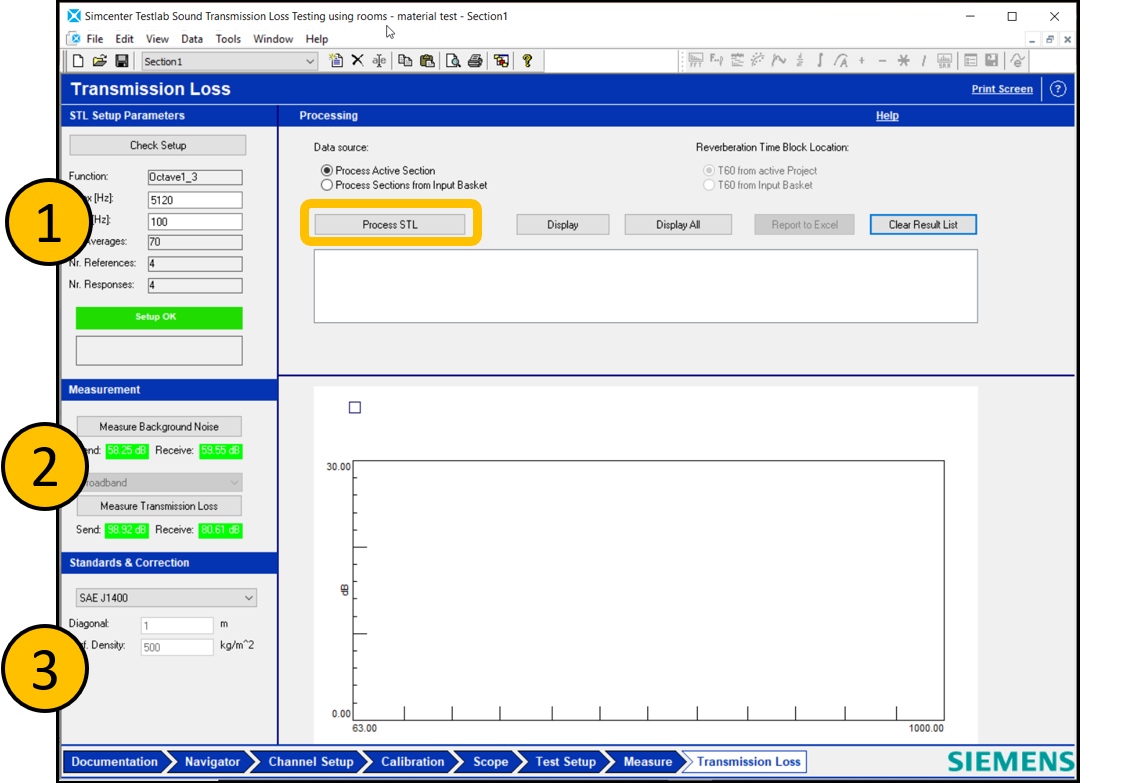
Task: Select T60 from active Project option
Action: click(709, 170)
